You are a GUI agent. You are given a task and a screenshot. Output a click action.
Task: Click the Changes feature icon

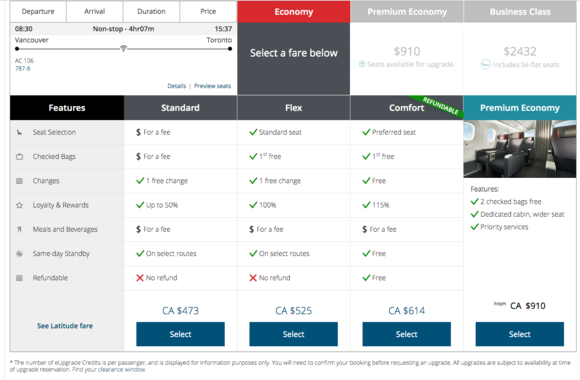pos(19,181)
